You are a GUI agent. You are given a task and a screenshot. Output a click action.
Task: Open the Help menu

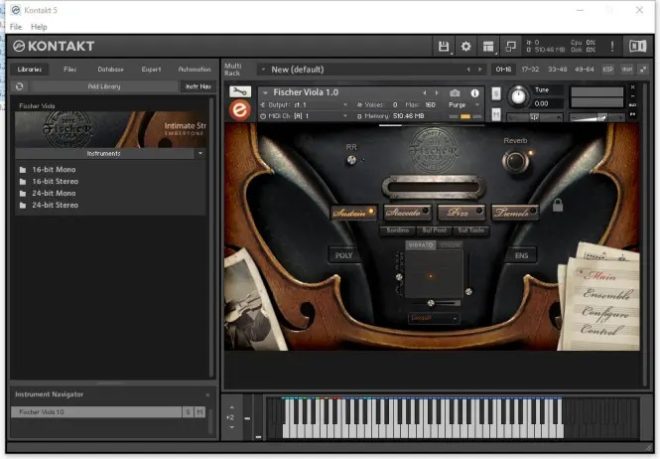click(x=39, y=27)
